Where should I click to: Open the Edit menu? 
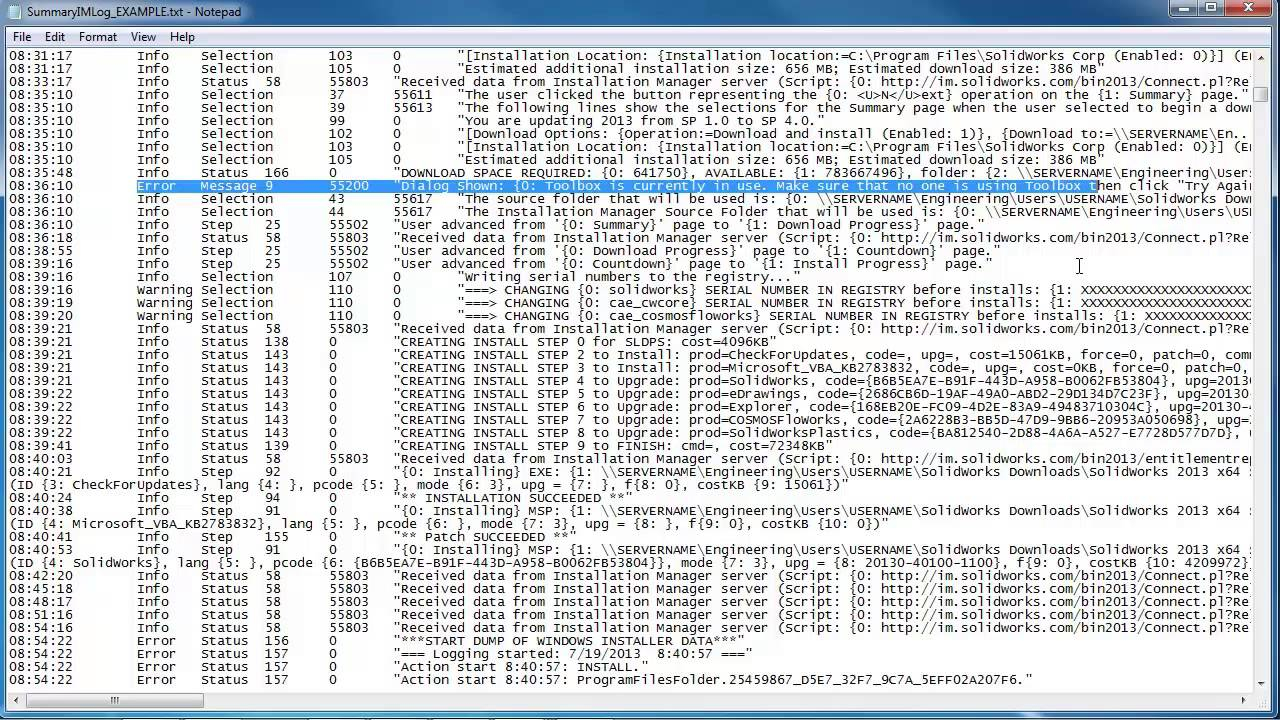tap(55, 37)
